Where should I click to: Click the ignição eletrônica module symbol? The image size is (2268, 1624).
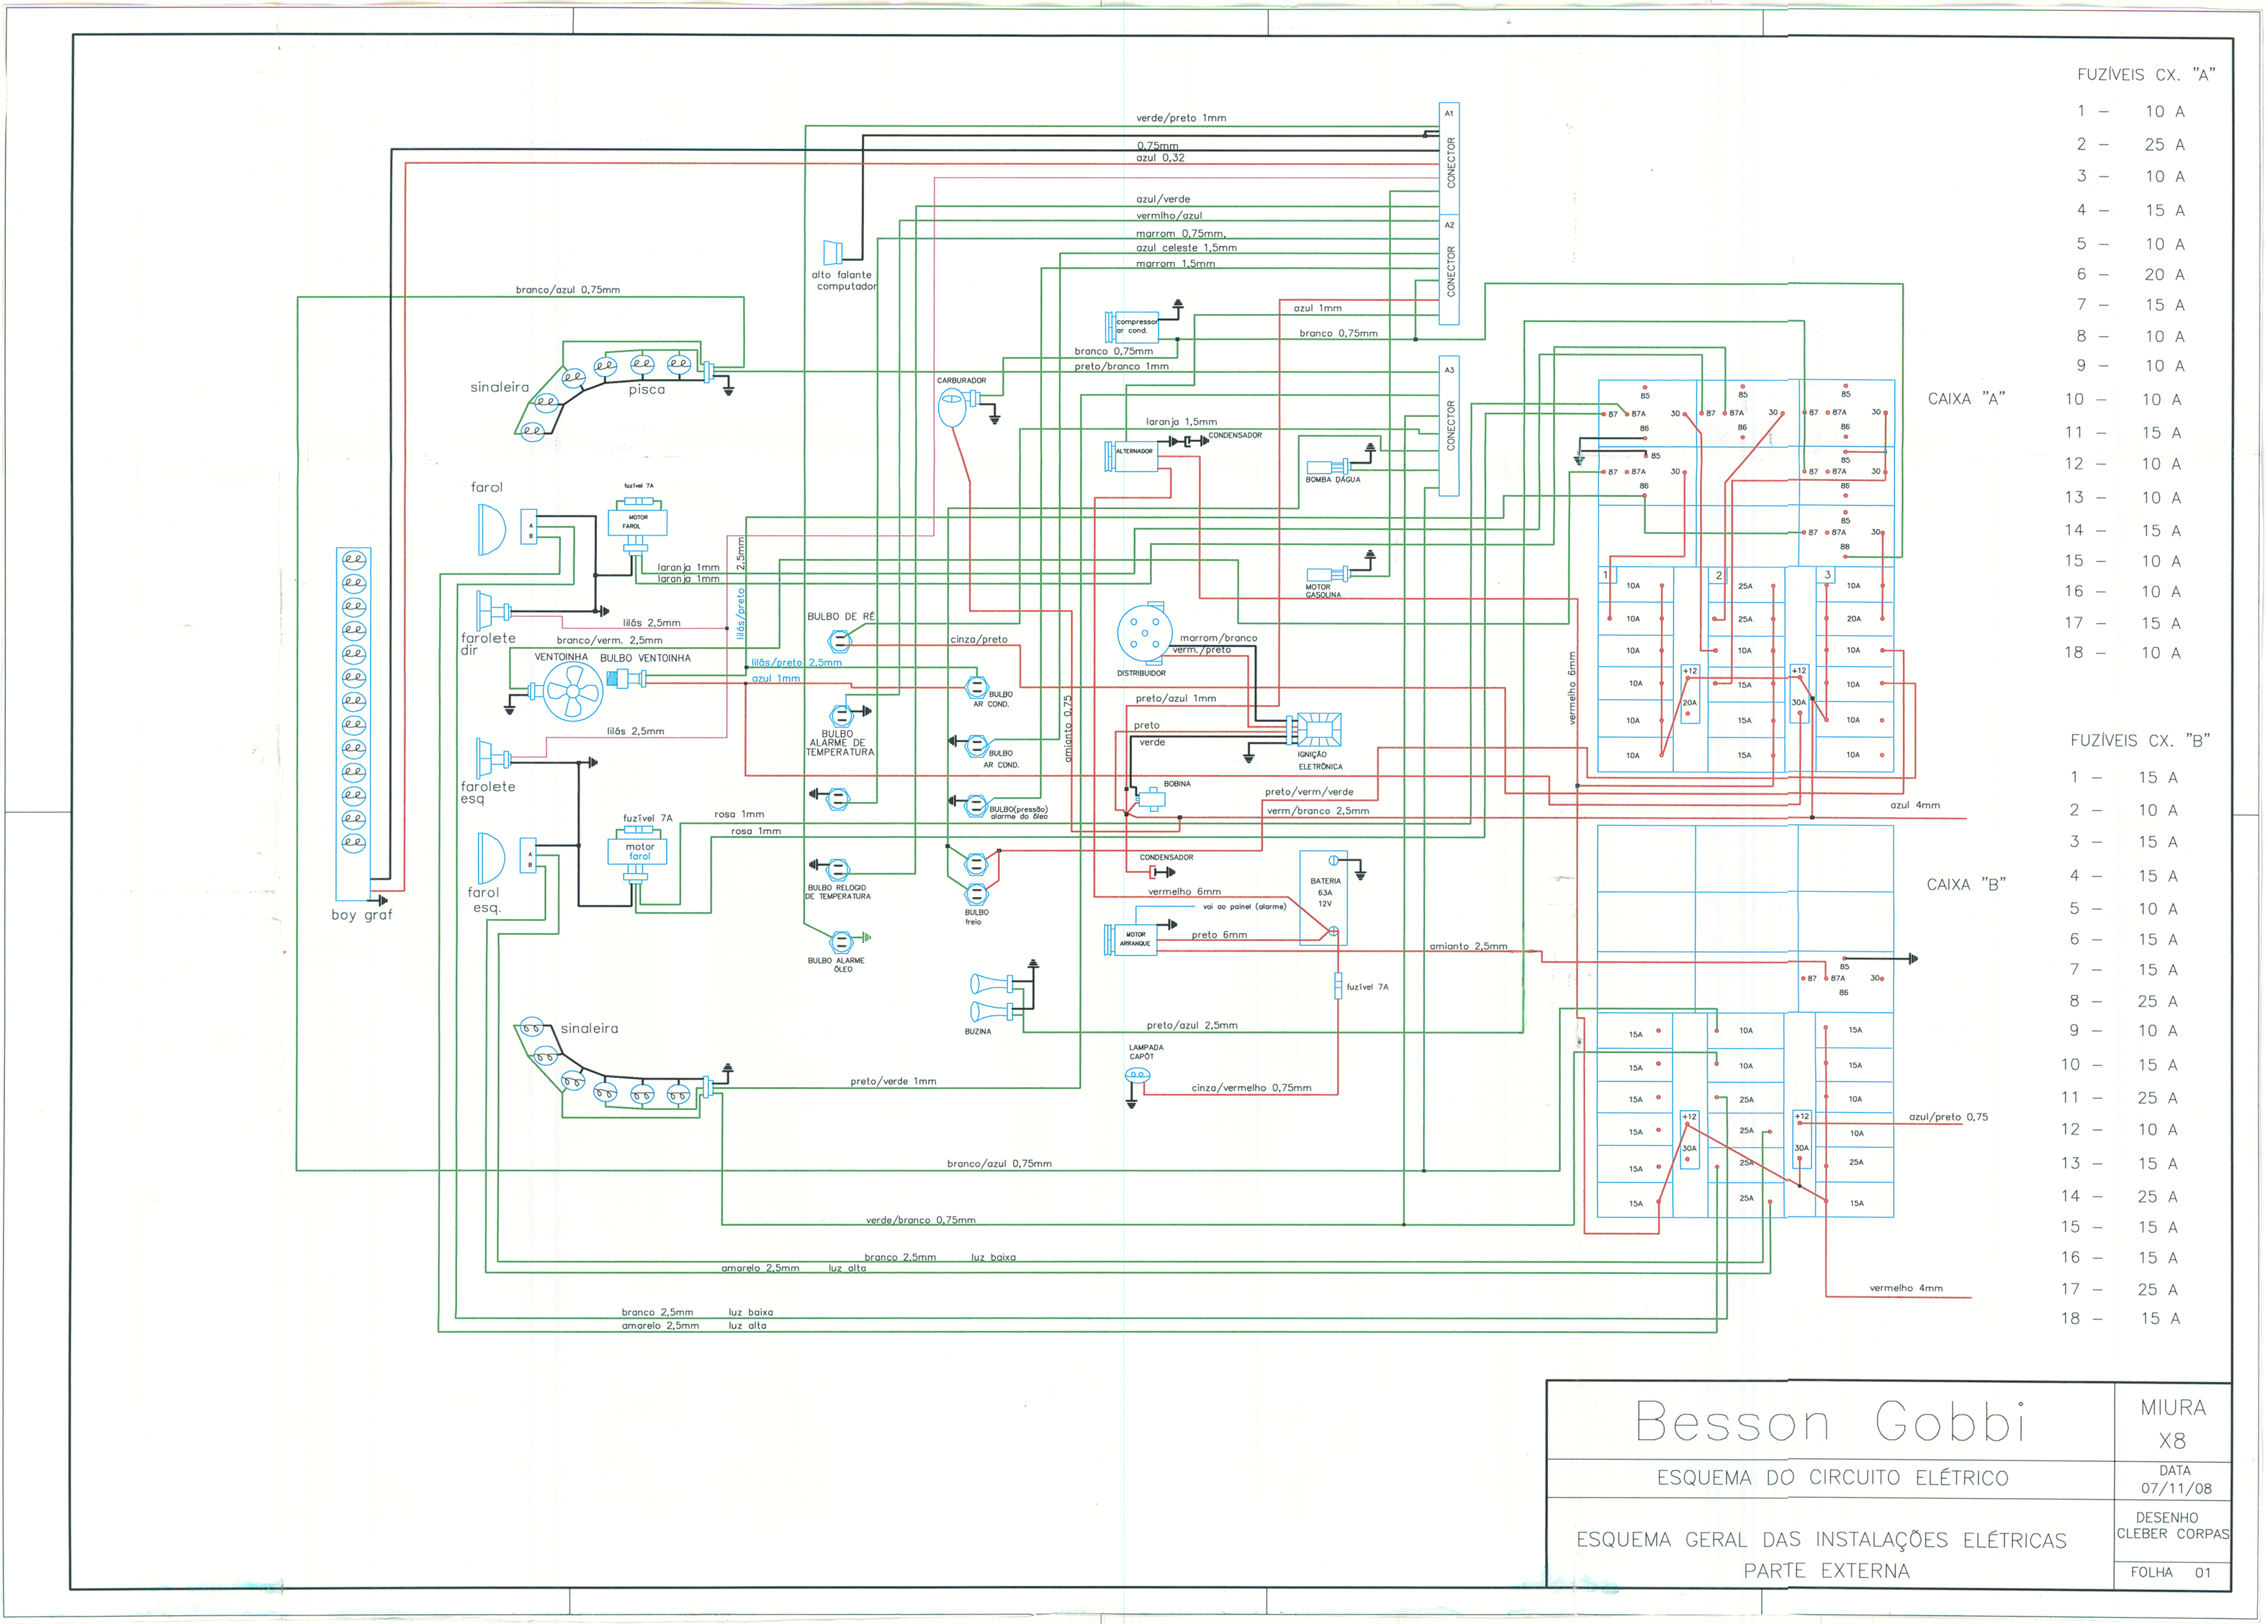1318,730
